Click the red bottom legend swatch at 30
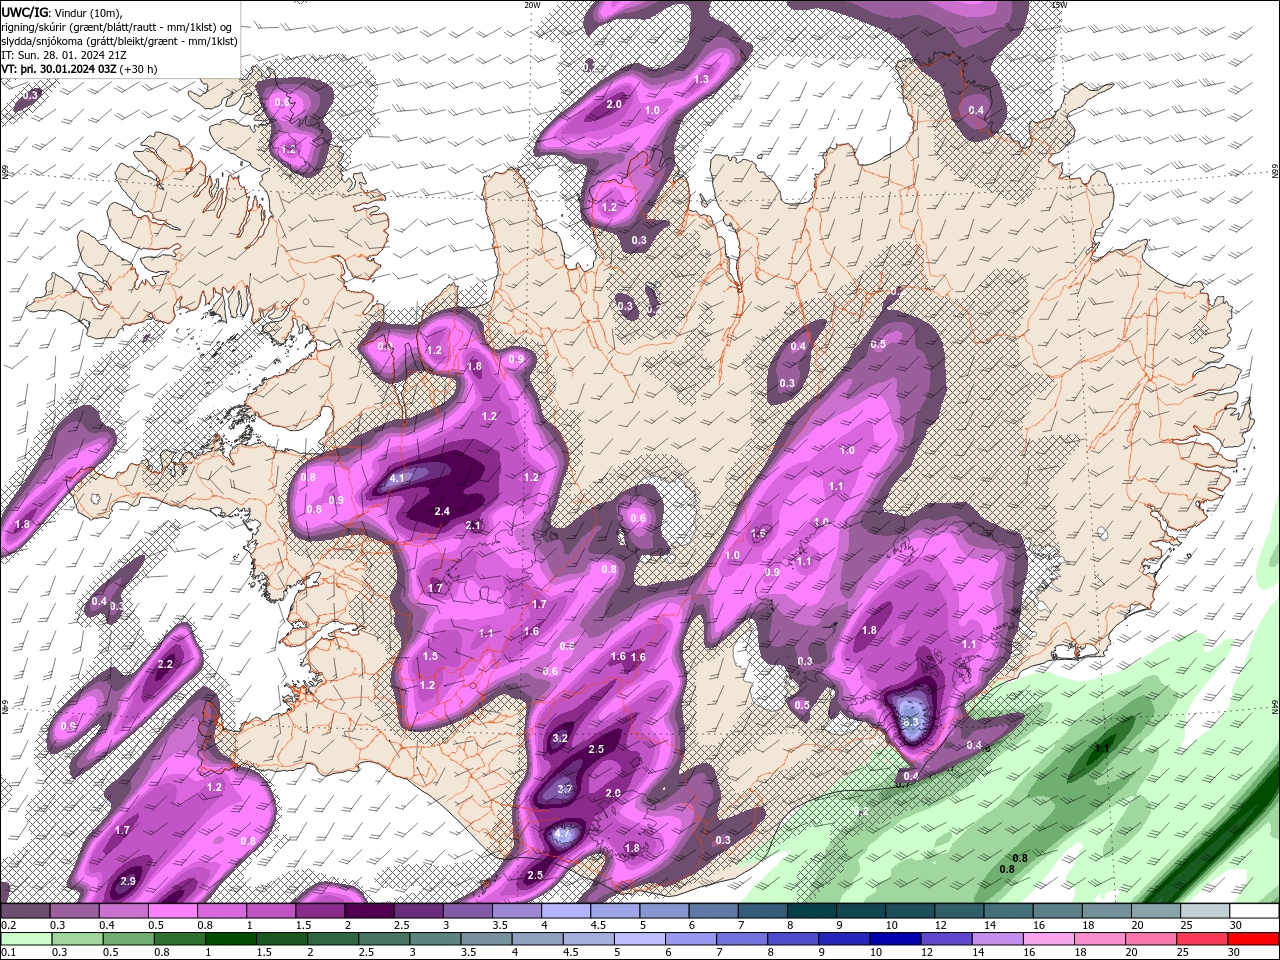 (x=1253, y=939)
